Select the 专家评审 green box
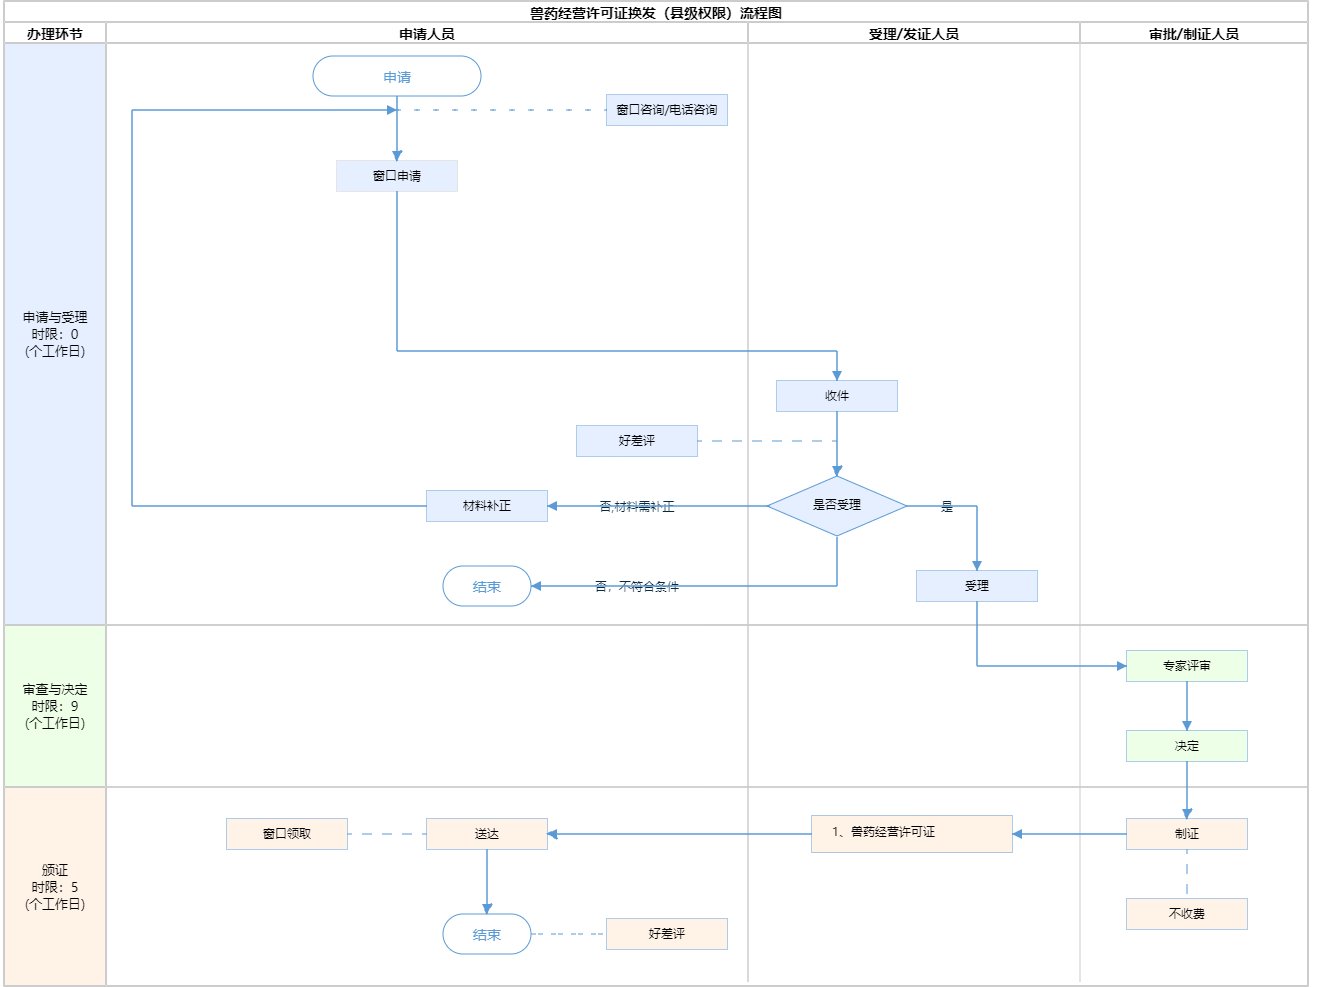Screen dimensions: 1329x987 pos(1186,666)
